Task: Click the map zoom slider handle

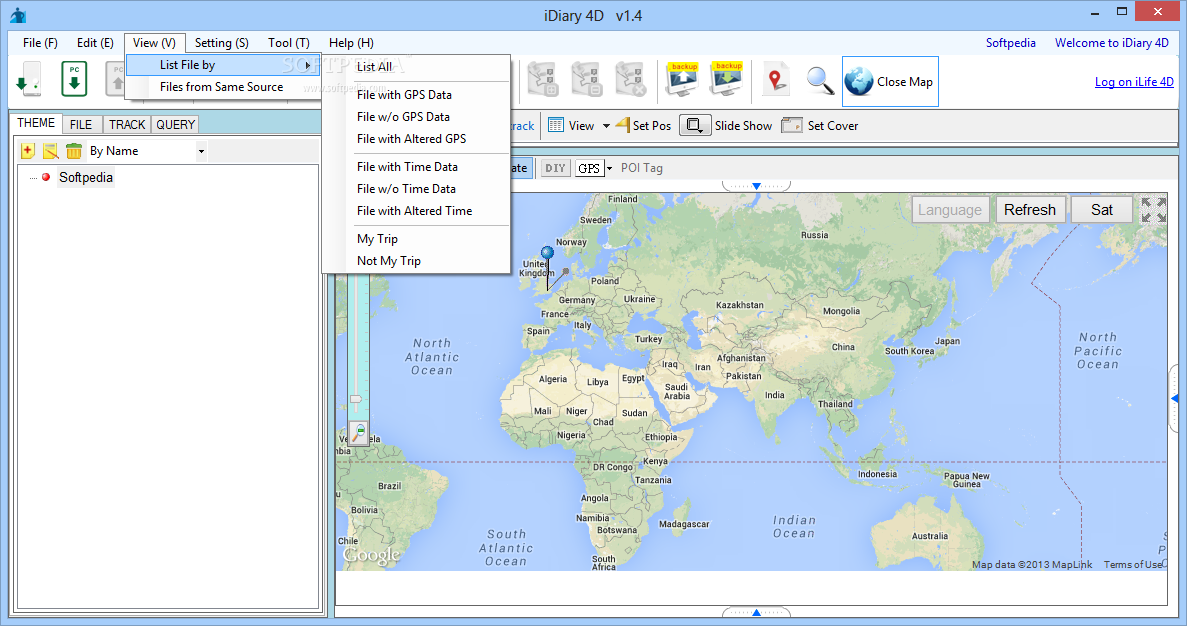Action: tap(356, 399)
